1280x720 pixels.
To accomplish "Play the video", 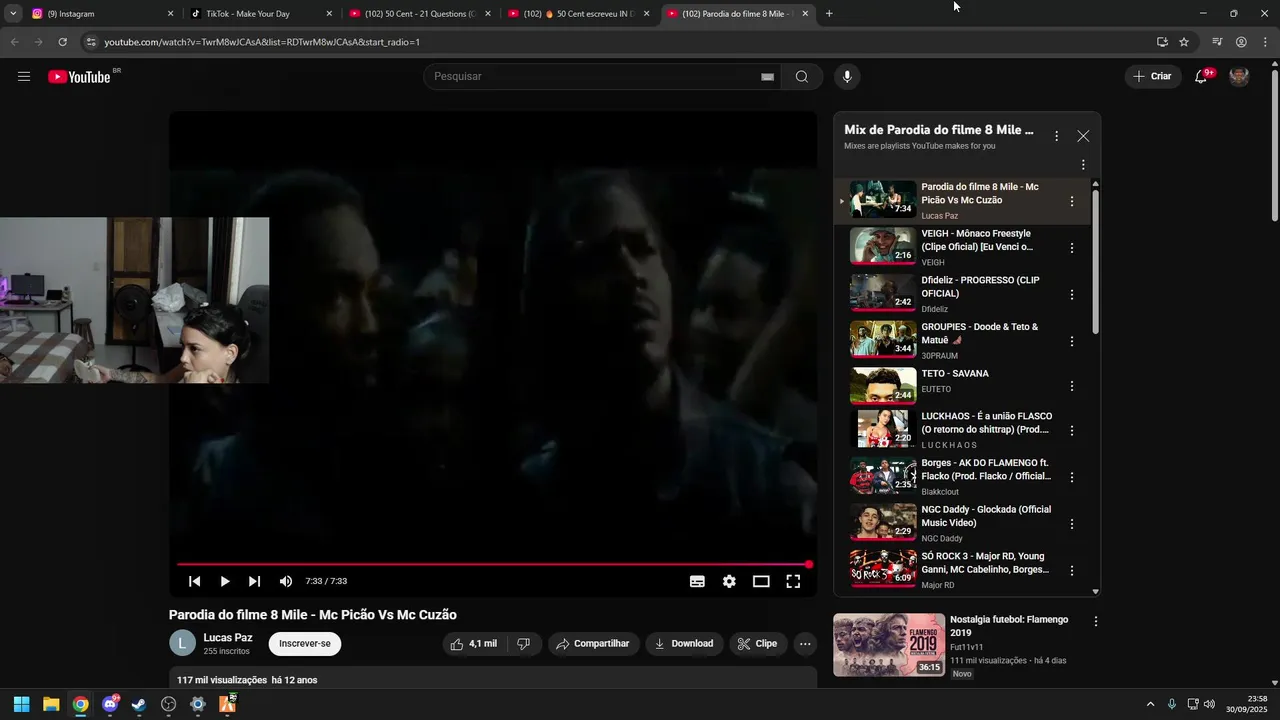I will (225, 581).
